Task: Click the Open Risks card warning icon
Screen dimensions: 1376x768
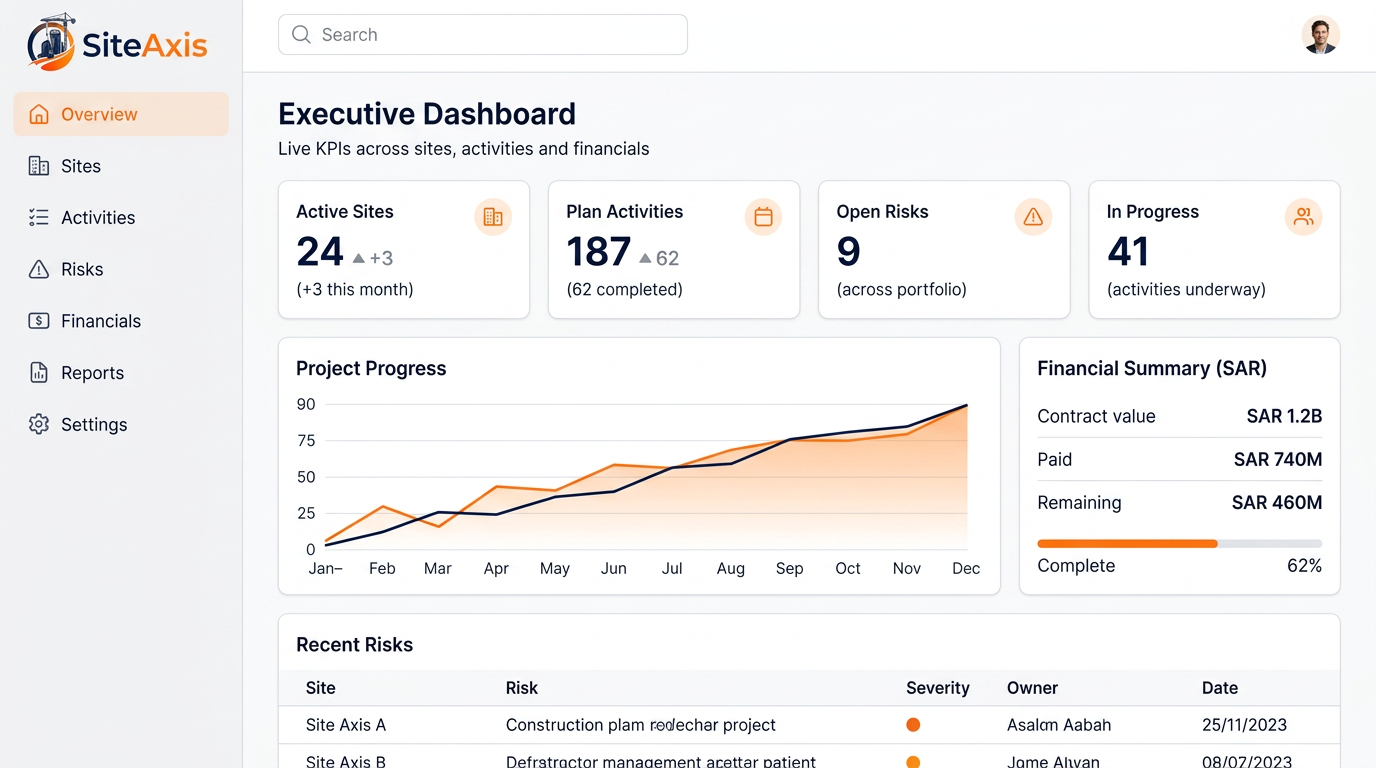Action: click(1033, 216)
